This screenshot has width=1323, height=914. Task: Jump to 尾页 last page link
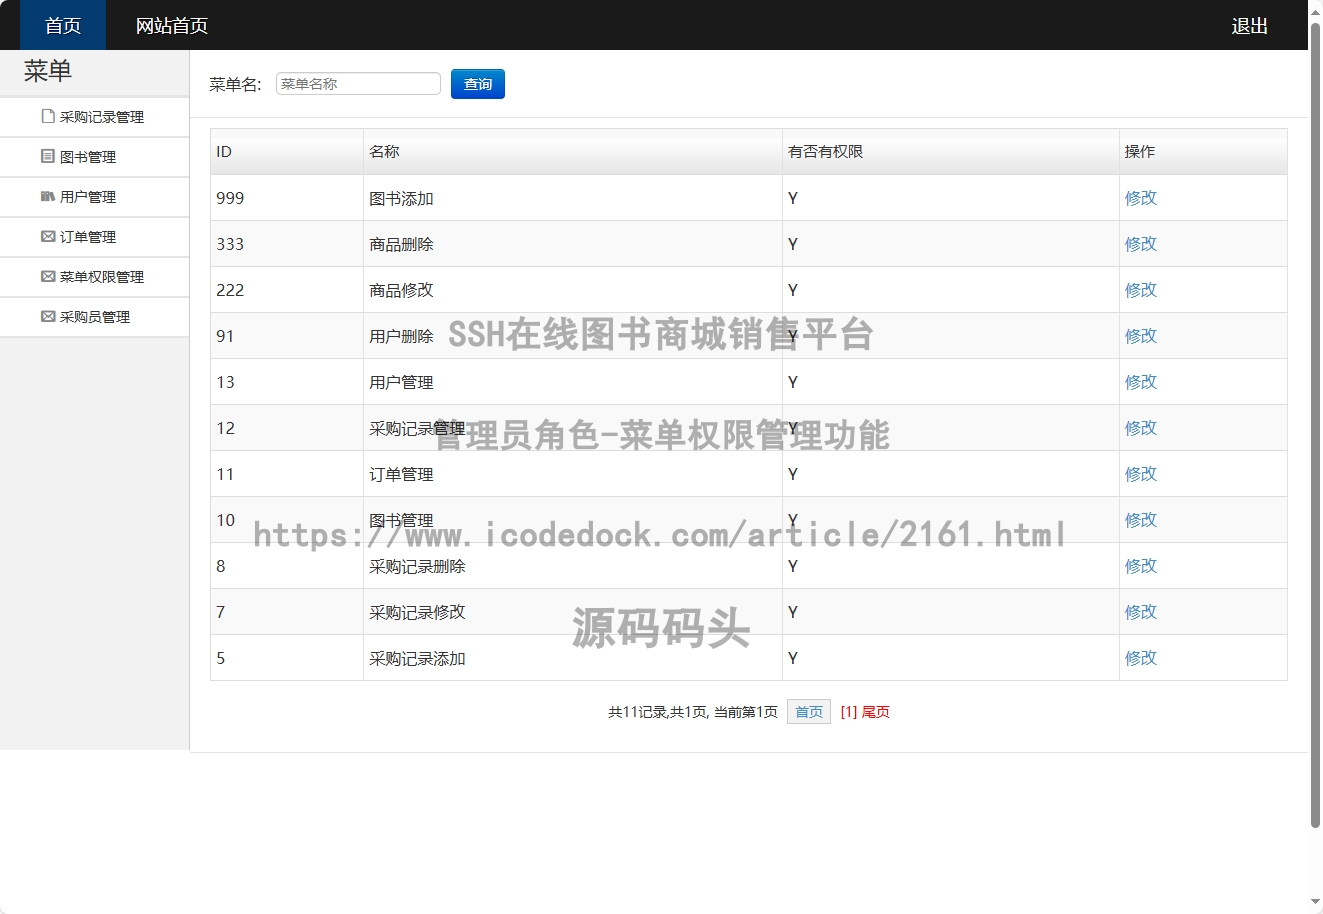click(876, 712)
